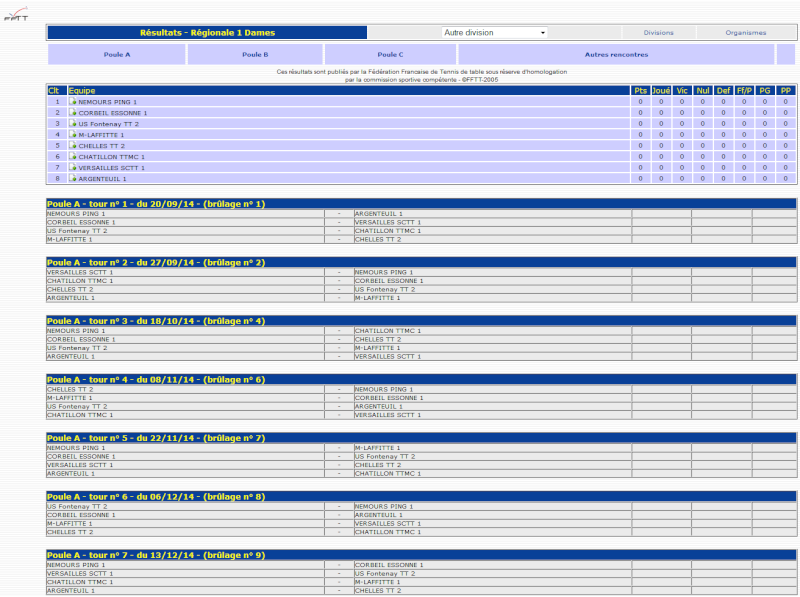This screenshot has width=800, height=597.
Task: Select the tour n° 4 du 08/11/14 header
Action: 421,380
